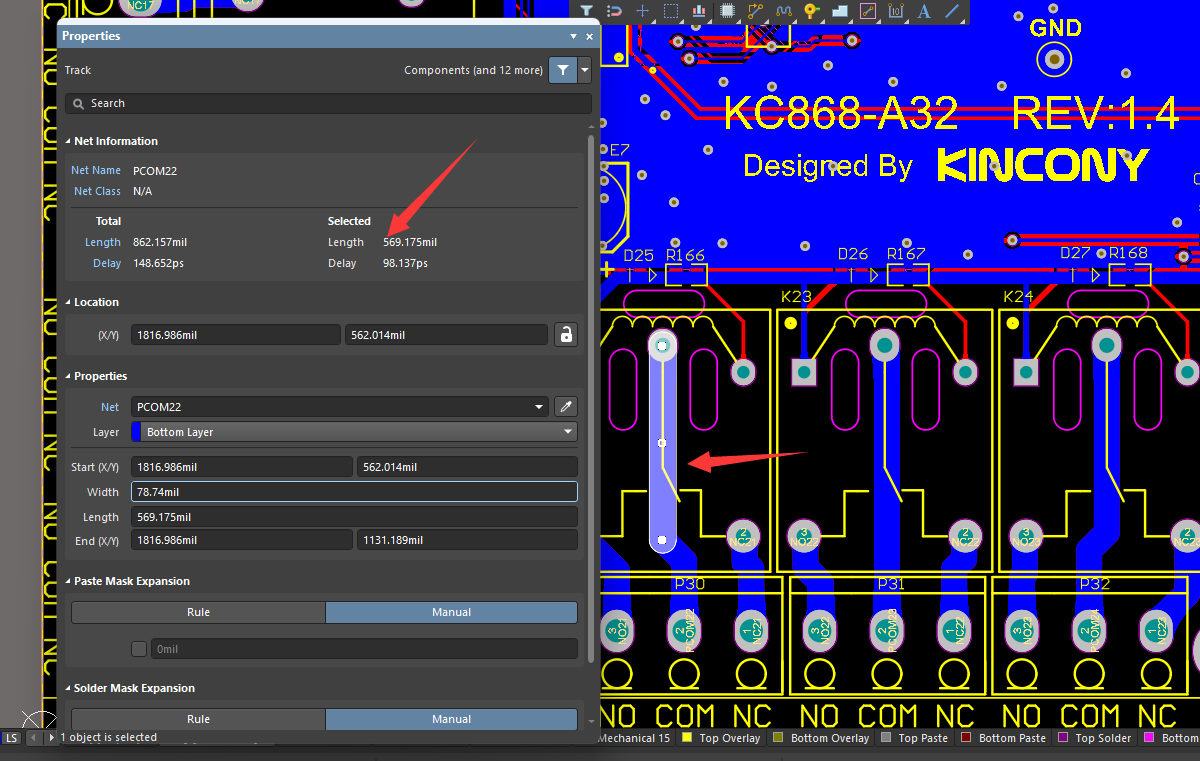Activate the rectangle selection tool
This screenshot has height=761, width=1200.
pos(671,12)
